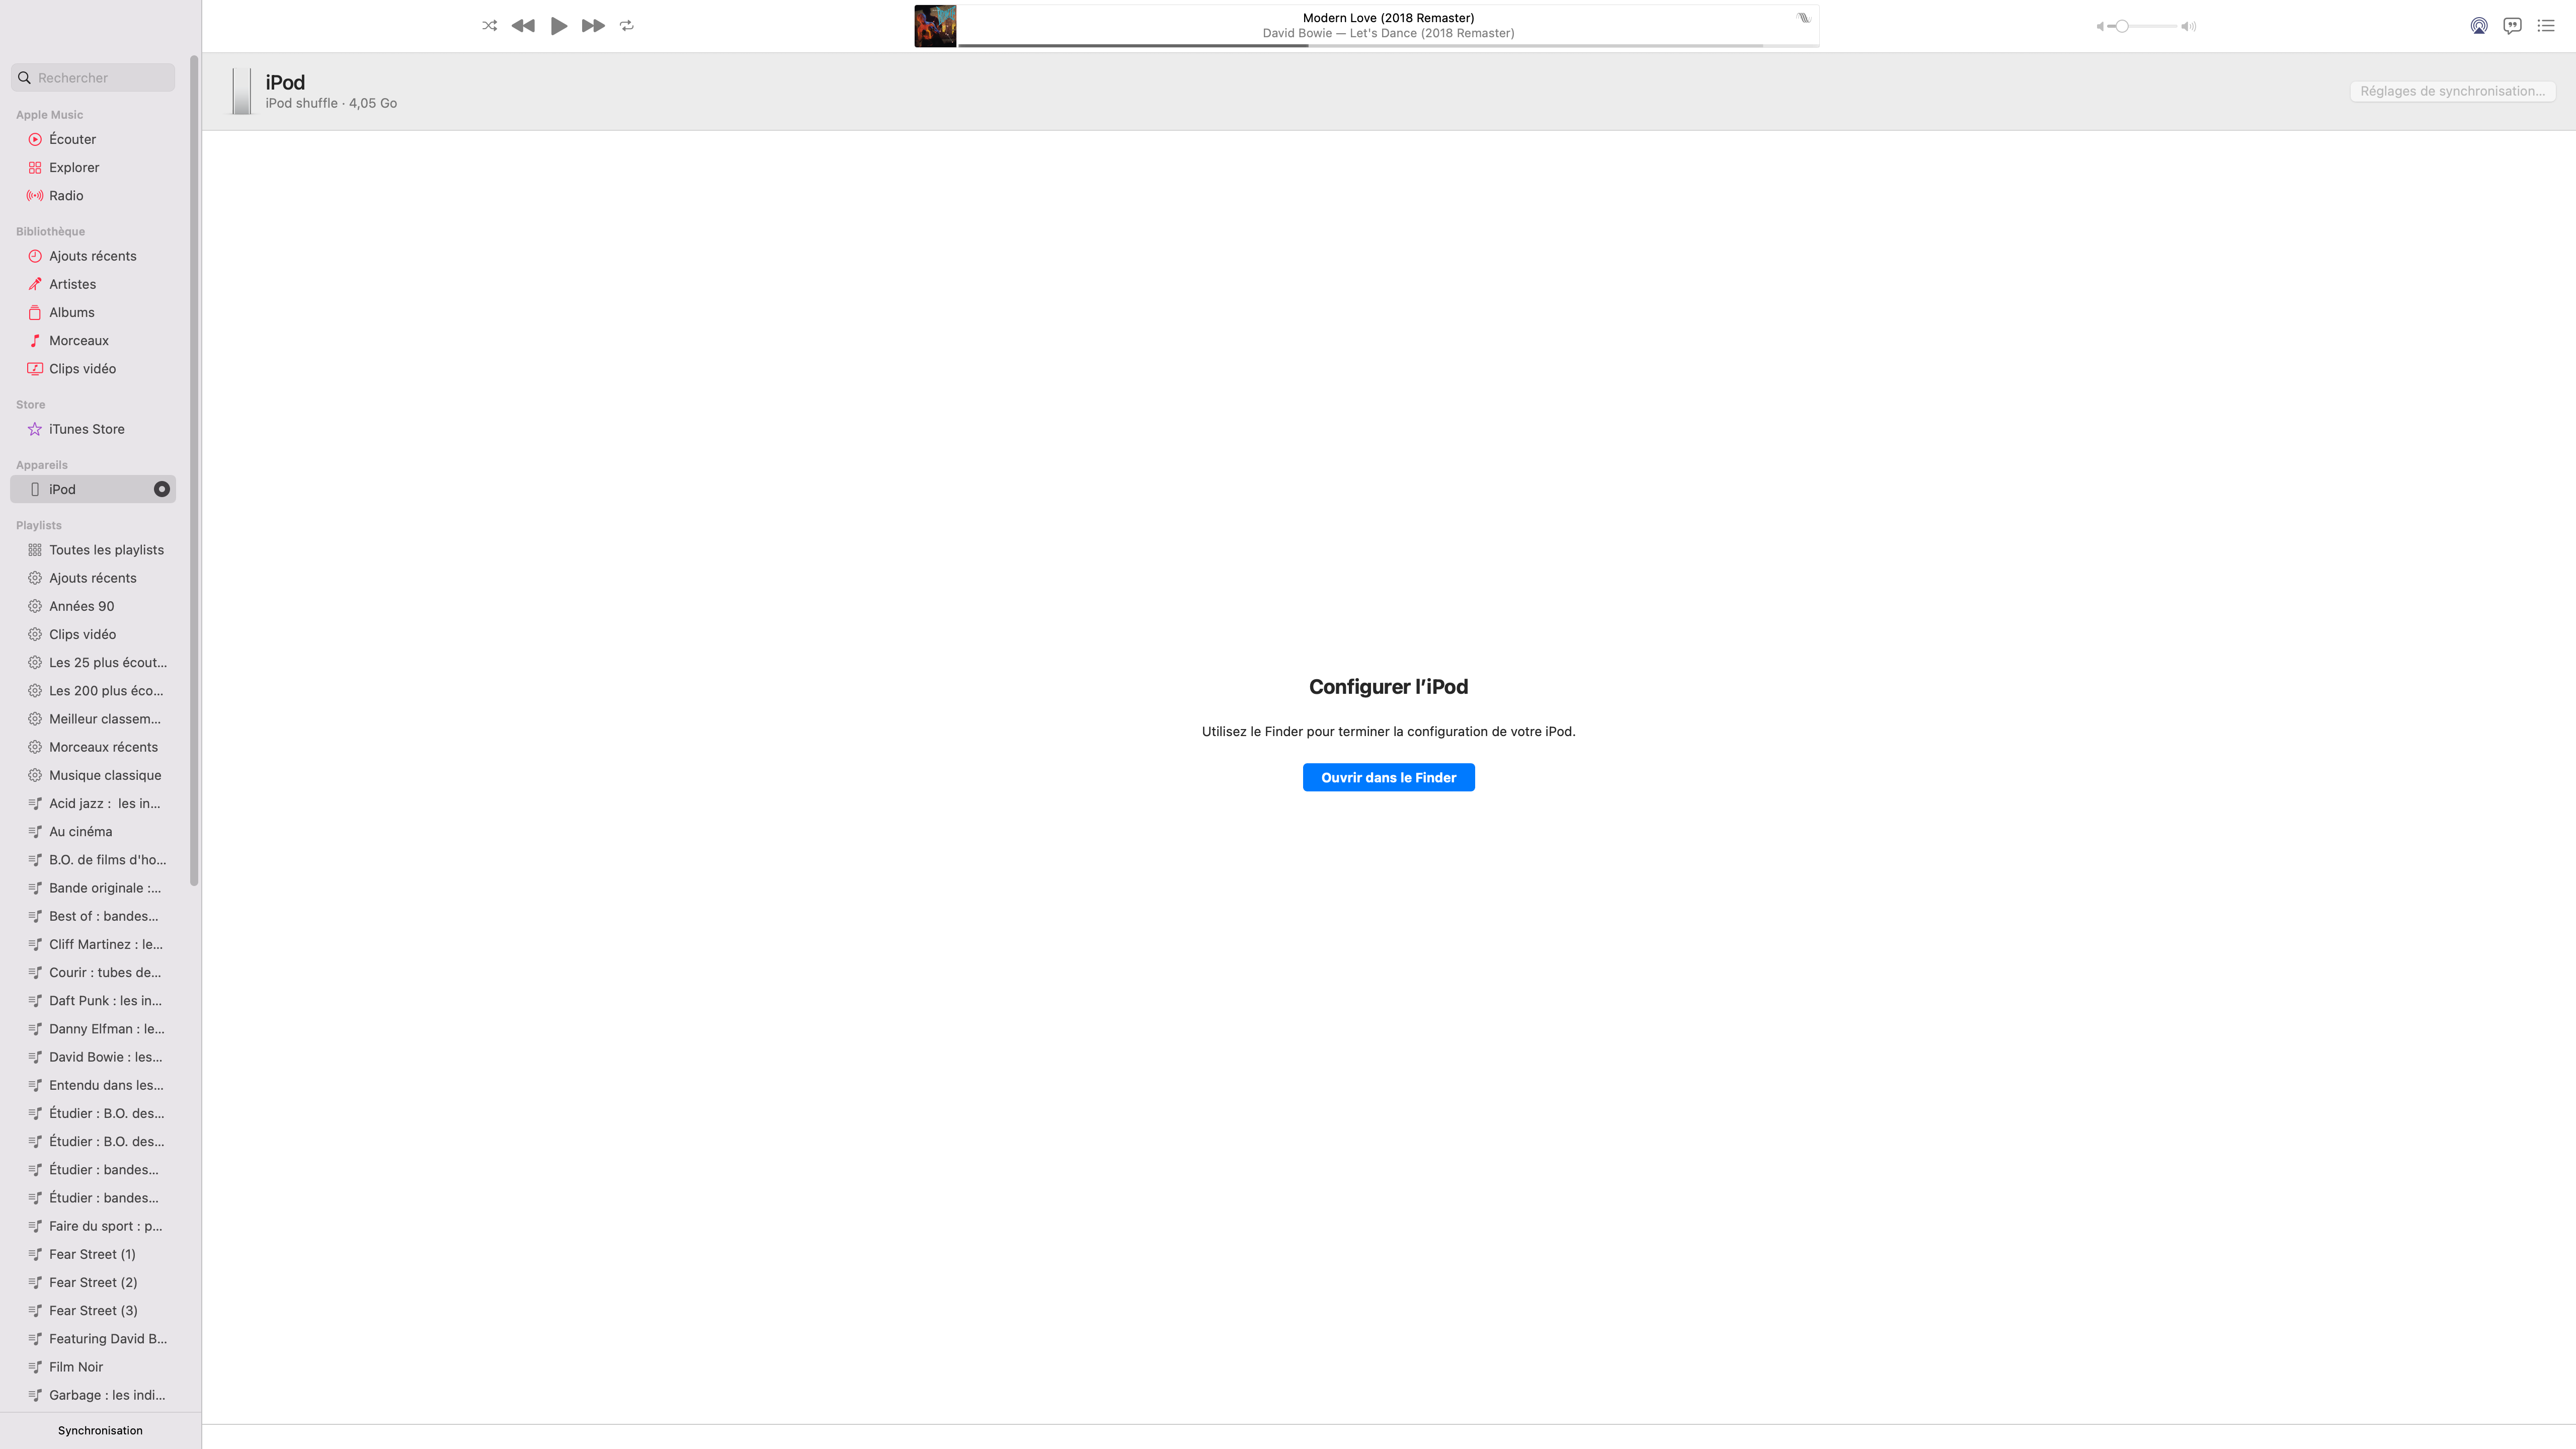Click David Bowie — Let's Dance subtitle
Viewport: 2576px width, 1449px height.
point(1388,33)
